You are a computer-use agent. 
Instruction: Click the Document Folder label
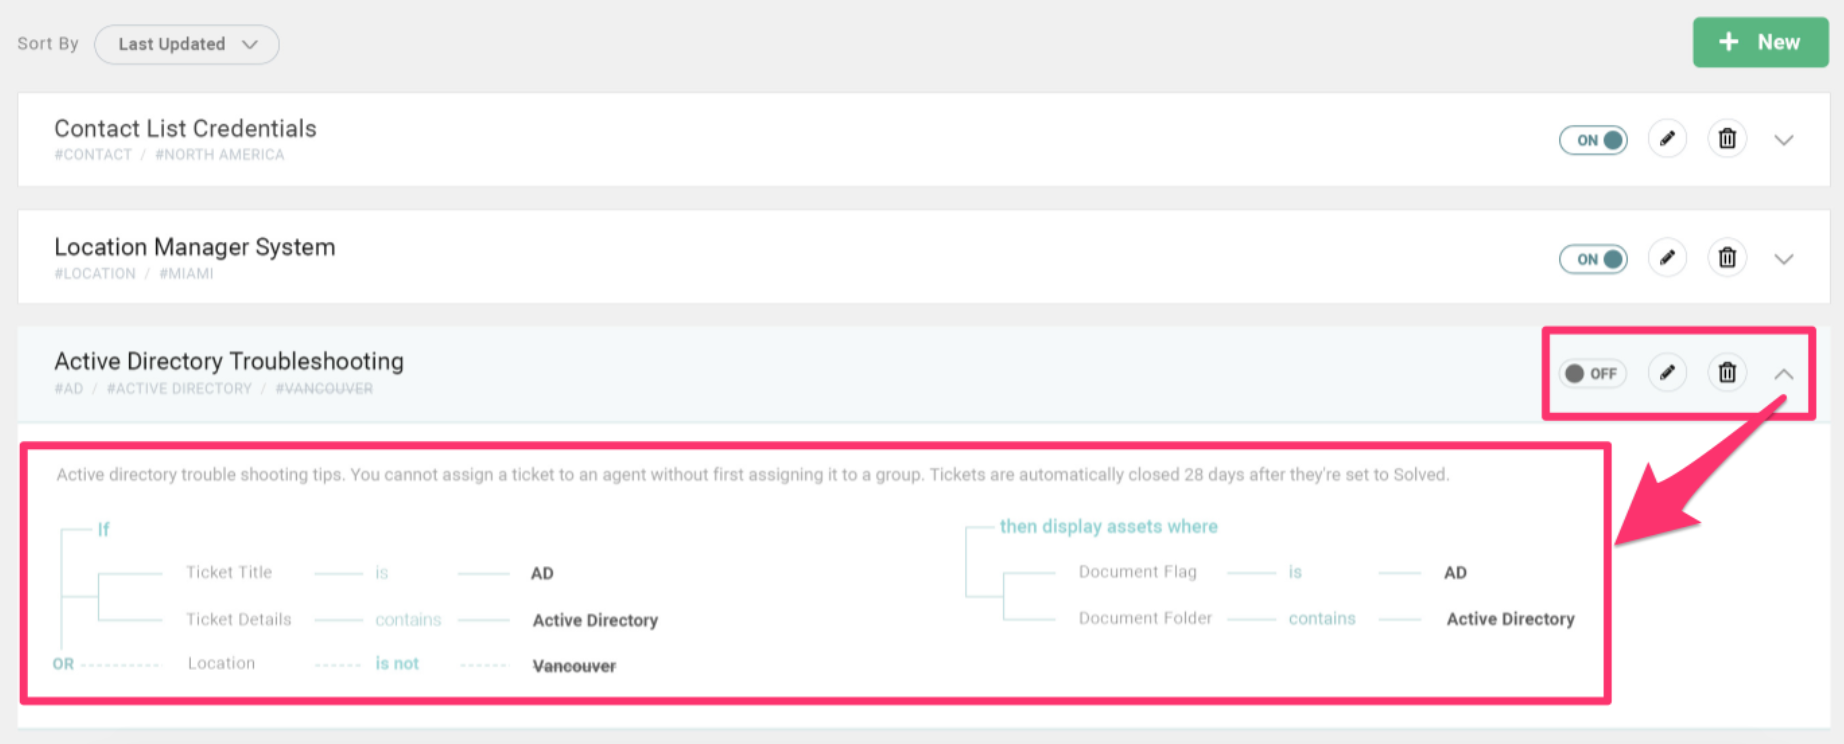pos(1145,618)
